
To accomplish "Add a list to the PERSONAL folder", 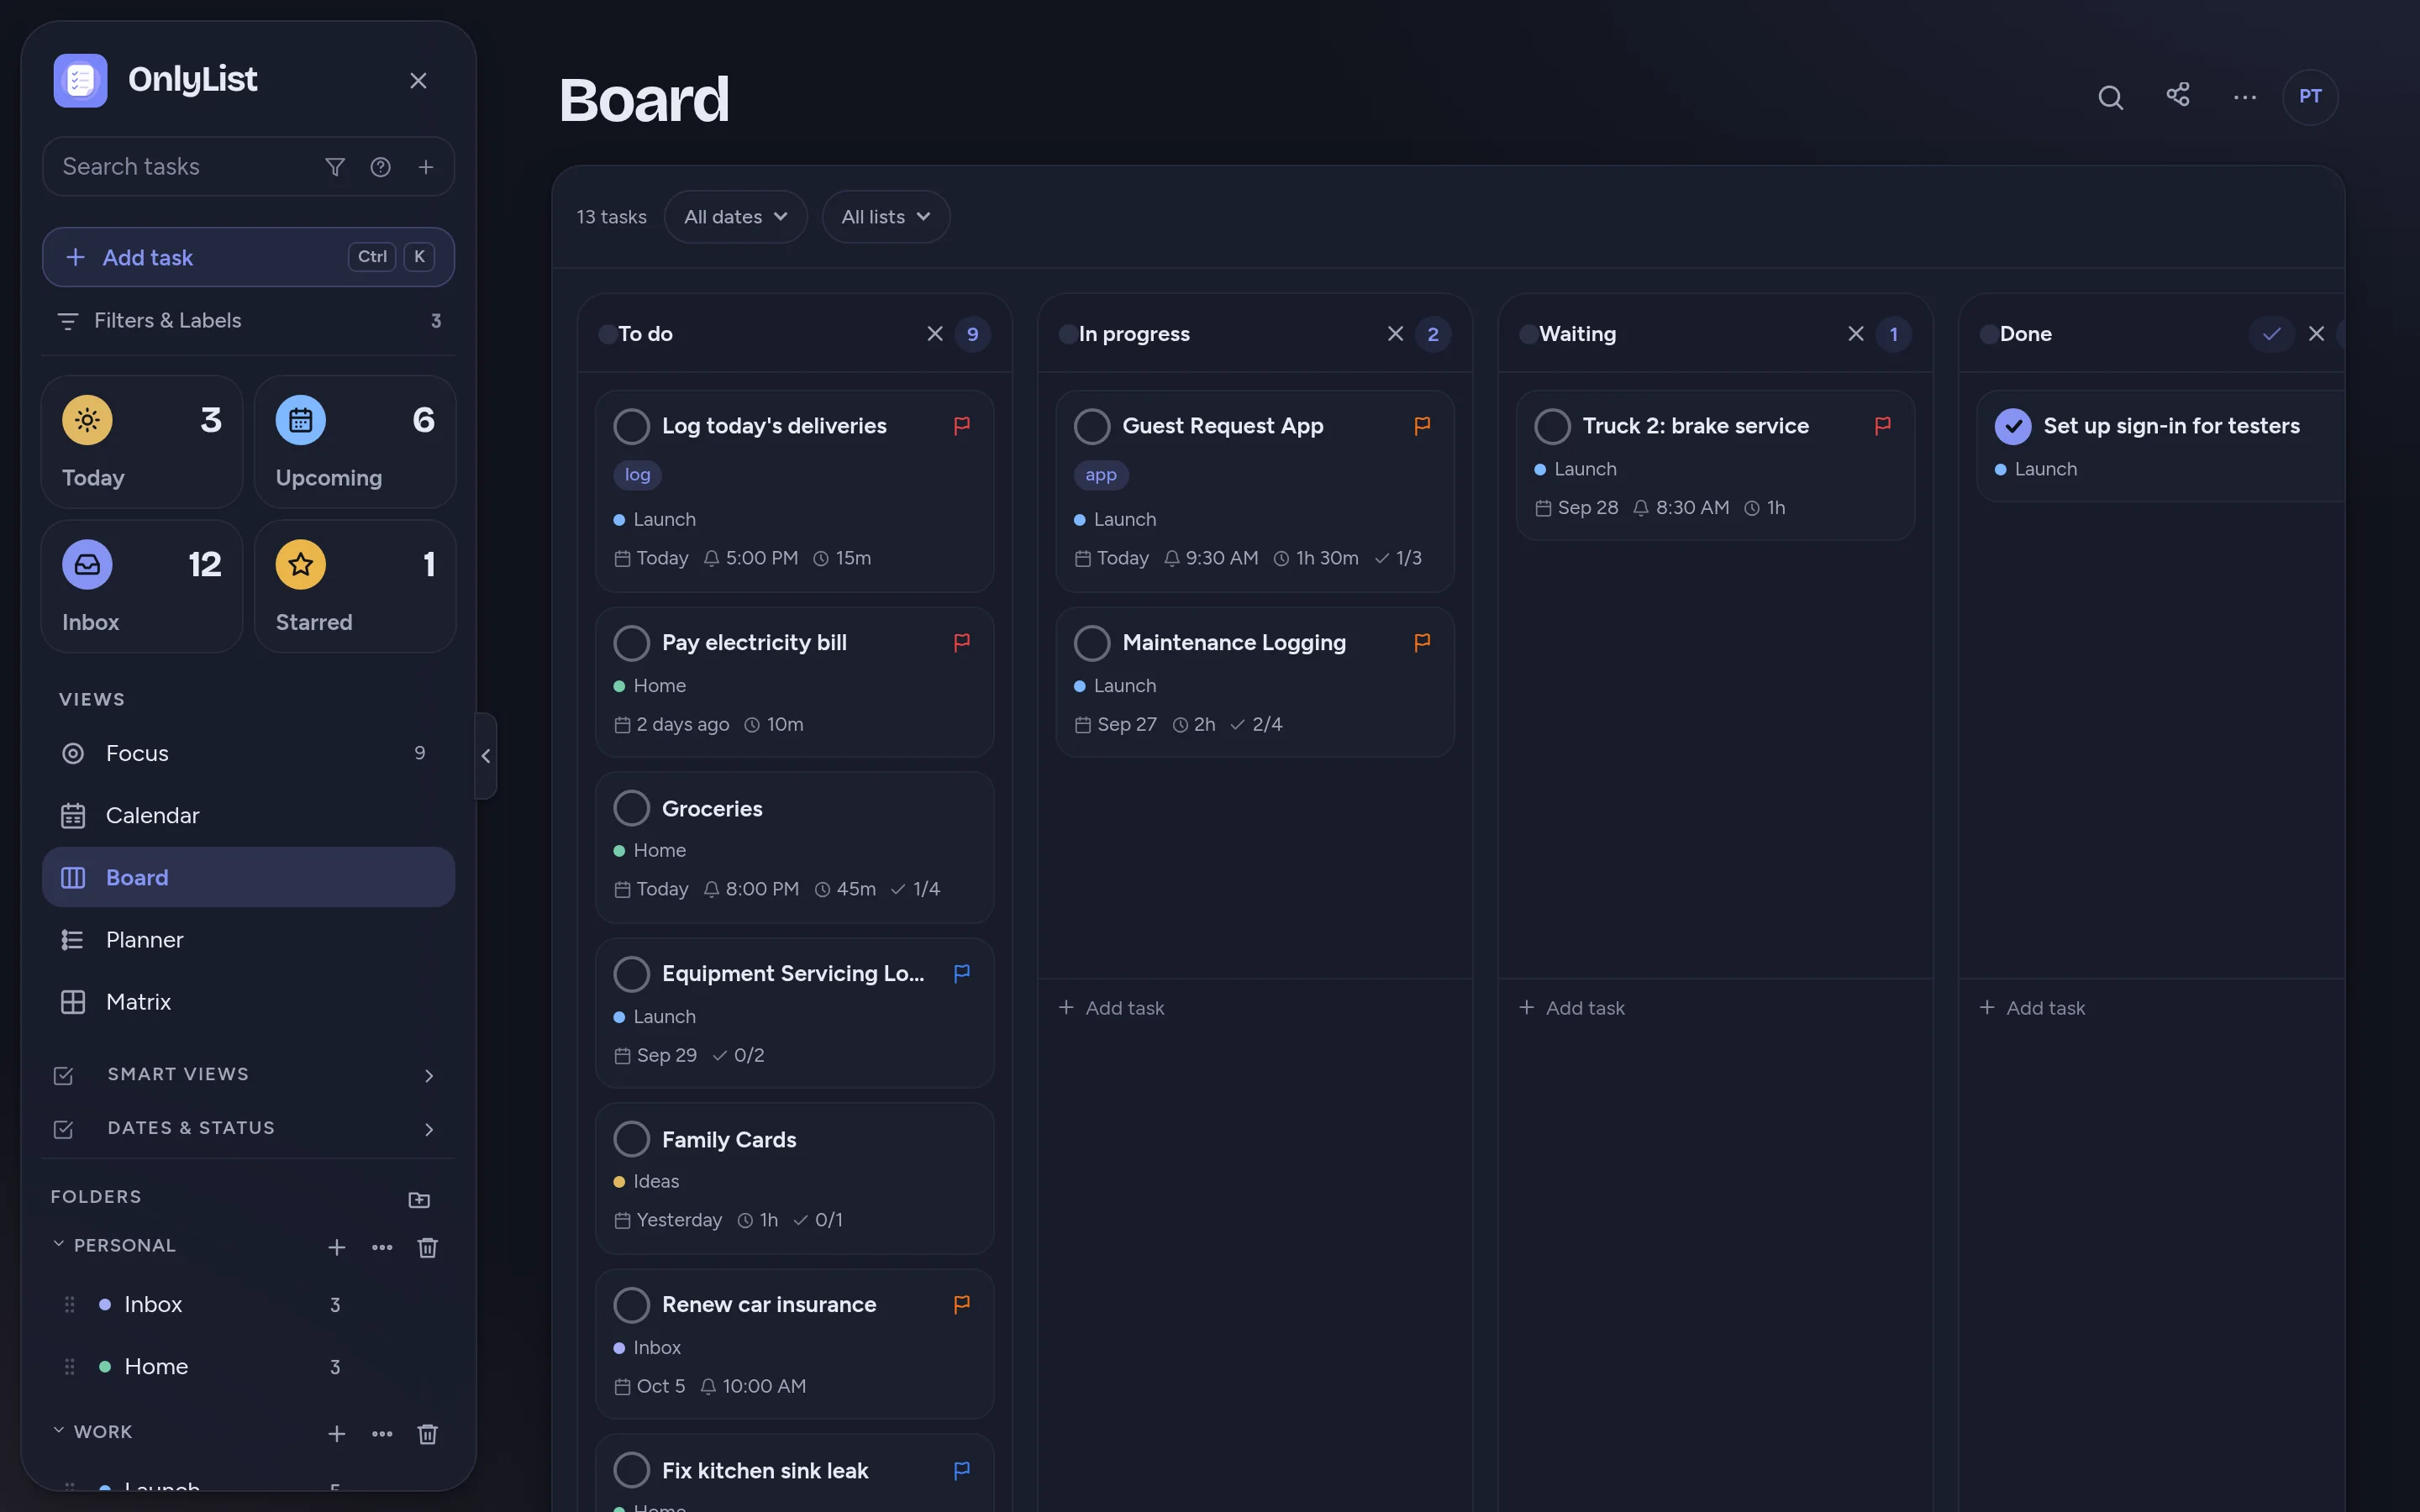I will point(337,1247).
